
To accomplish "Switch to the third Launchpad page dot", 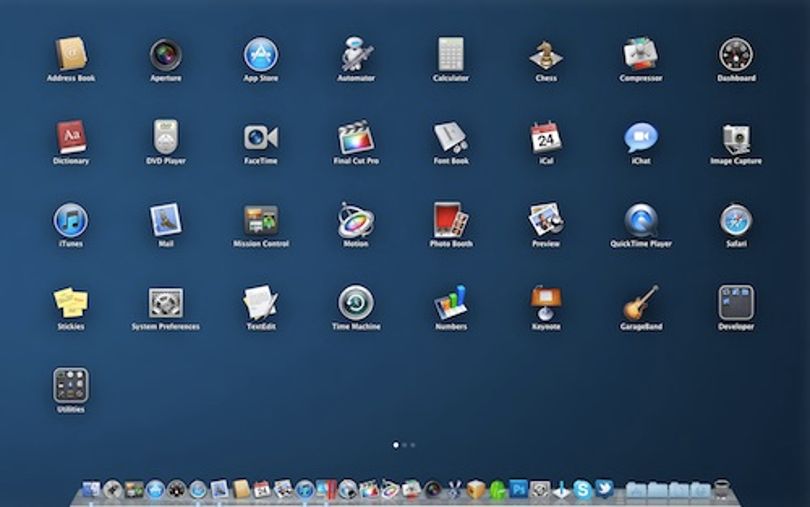I will tap(413, 444).
